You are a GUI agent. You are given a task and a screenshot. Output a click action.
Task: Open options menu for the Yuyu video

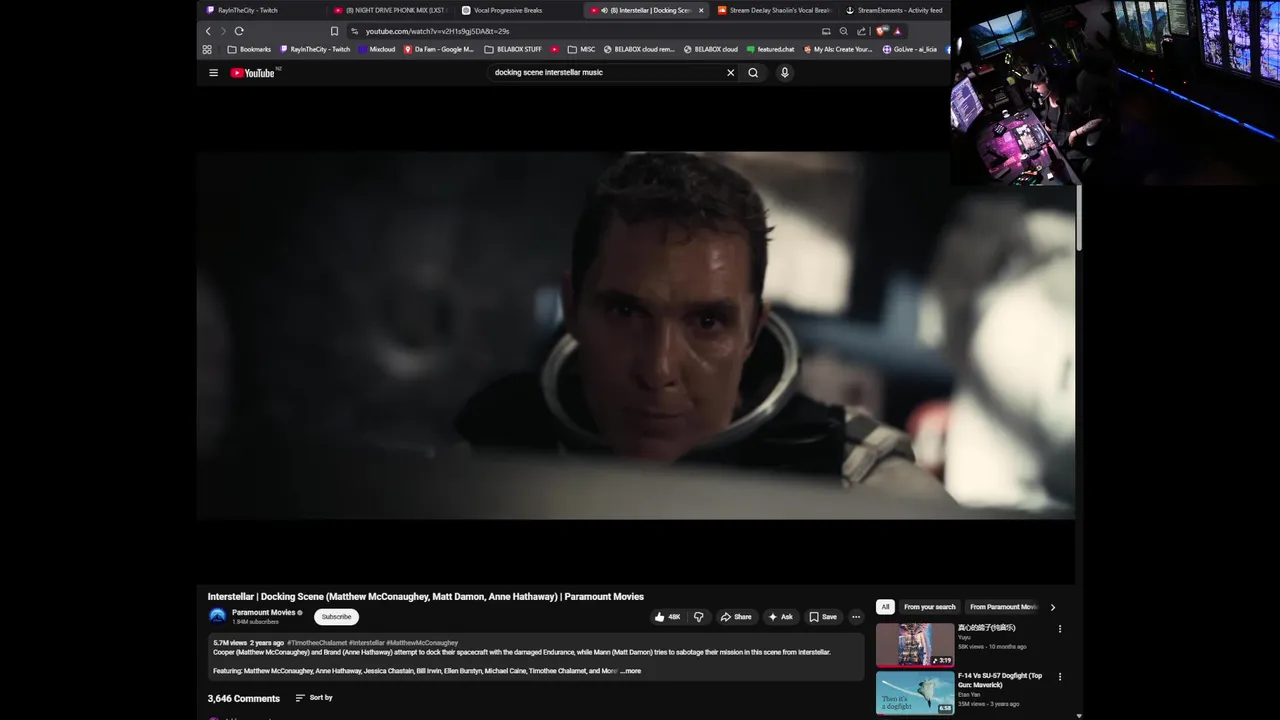point(1060,629)
